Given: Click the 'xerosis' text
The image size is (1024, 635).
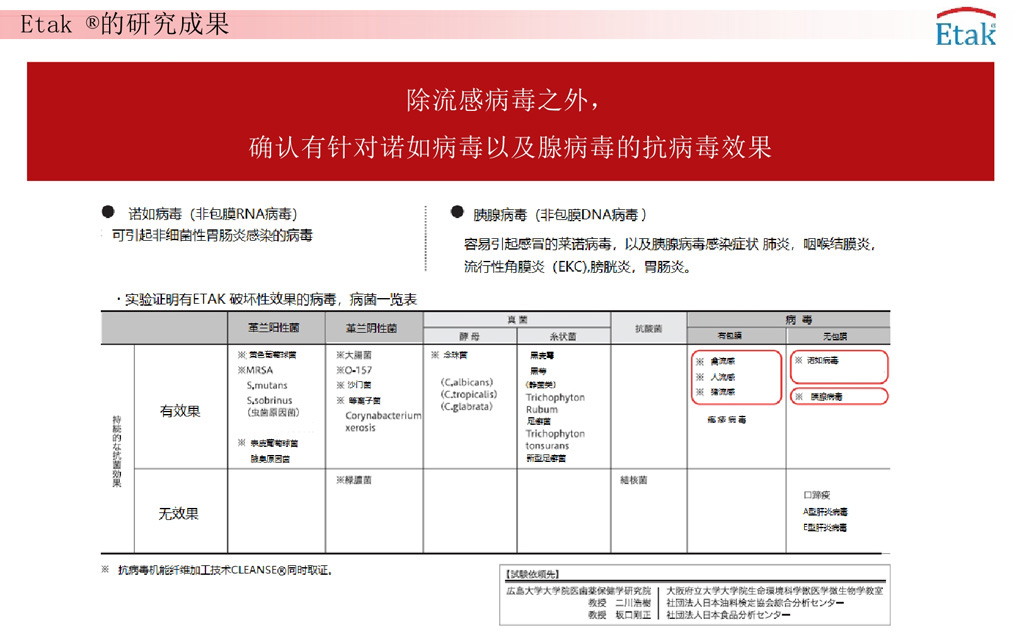Looking at the screenshot, I should pos(360,428).
